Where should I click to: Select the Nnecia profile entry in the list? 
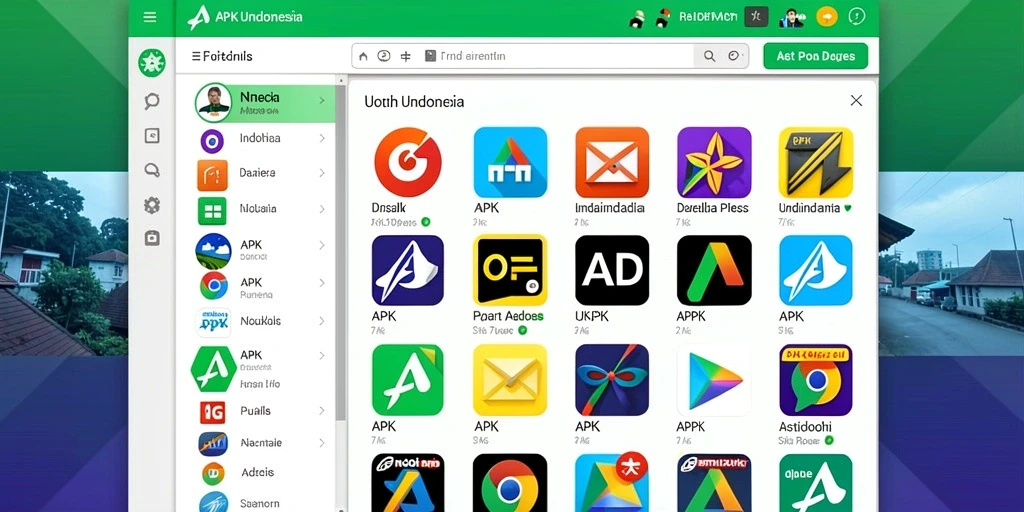click(x=264, y=103)
